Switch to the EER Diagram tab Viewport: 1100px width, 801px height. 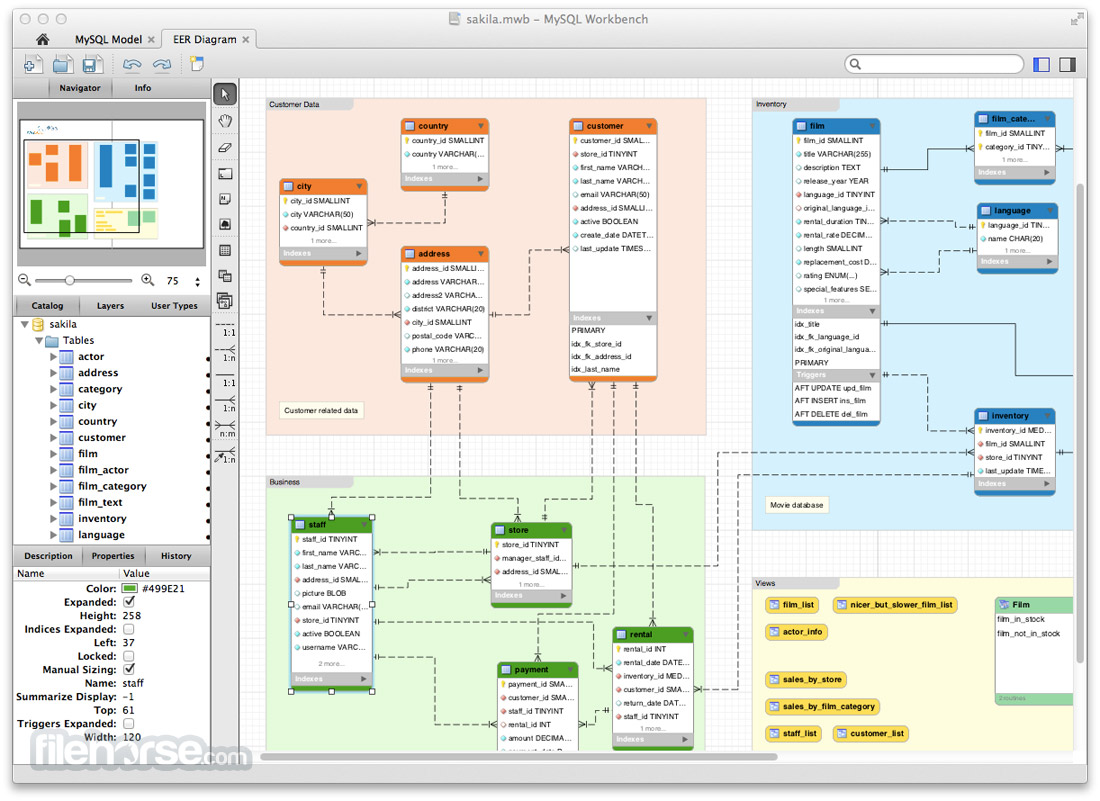205,39
